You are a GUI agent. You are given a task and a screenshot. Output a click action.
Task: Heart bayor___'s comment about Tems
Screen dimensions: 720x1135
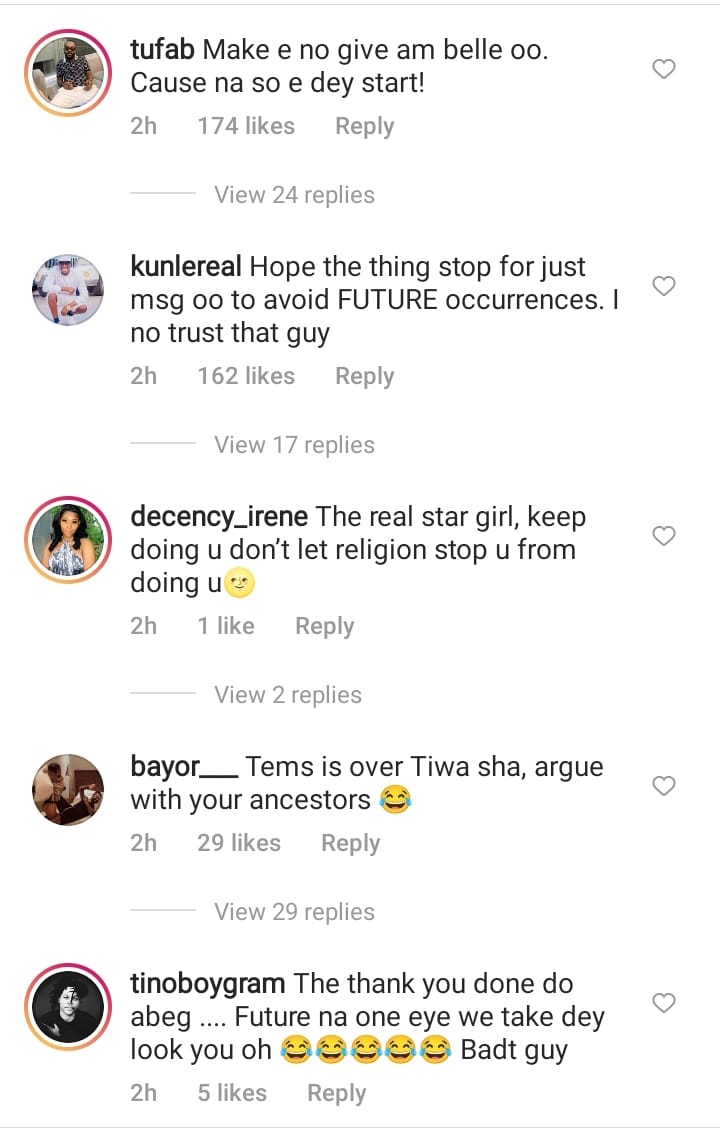(664, 786)
